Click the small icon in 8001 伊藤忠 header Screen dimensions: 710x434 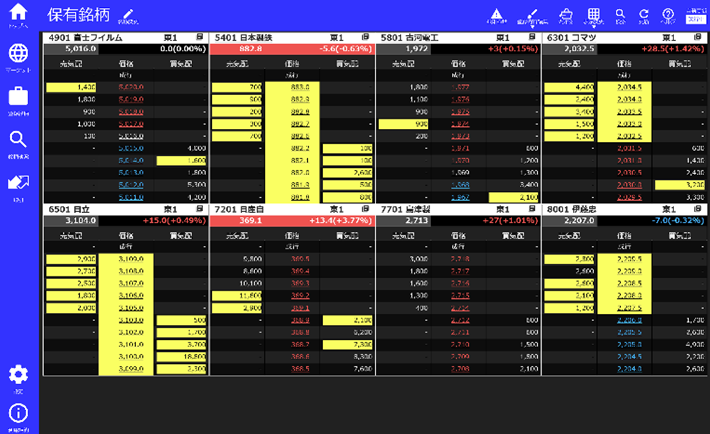point(698,209)
